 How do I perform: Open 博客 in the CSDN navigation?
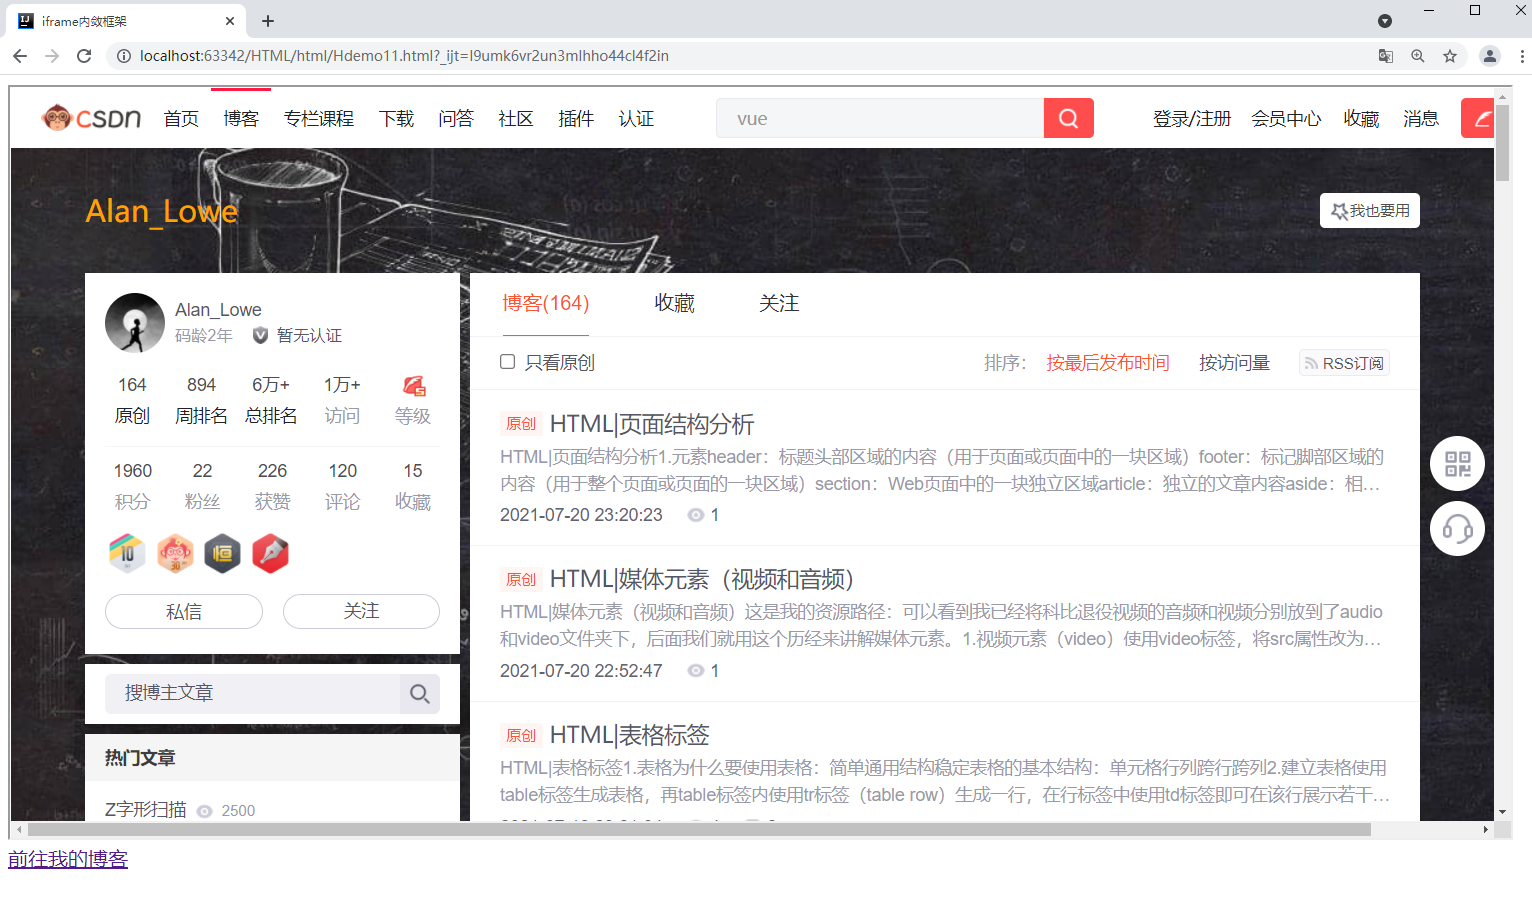click(241, 119)
